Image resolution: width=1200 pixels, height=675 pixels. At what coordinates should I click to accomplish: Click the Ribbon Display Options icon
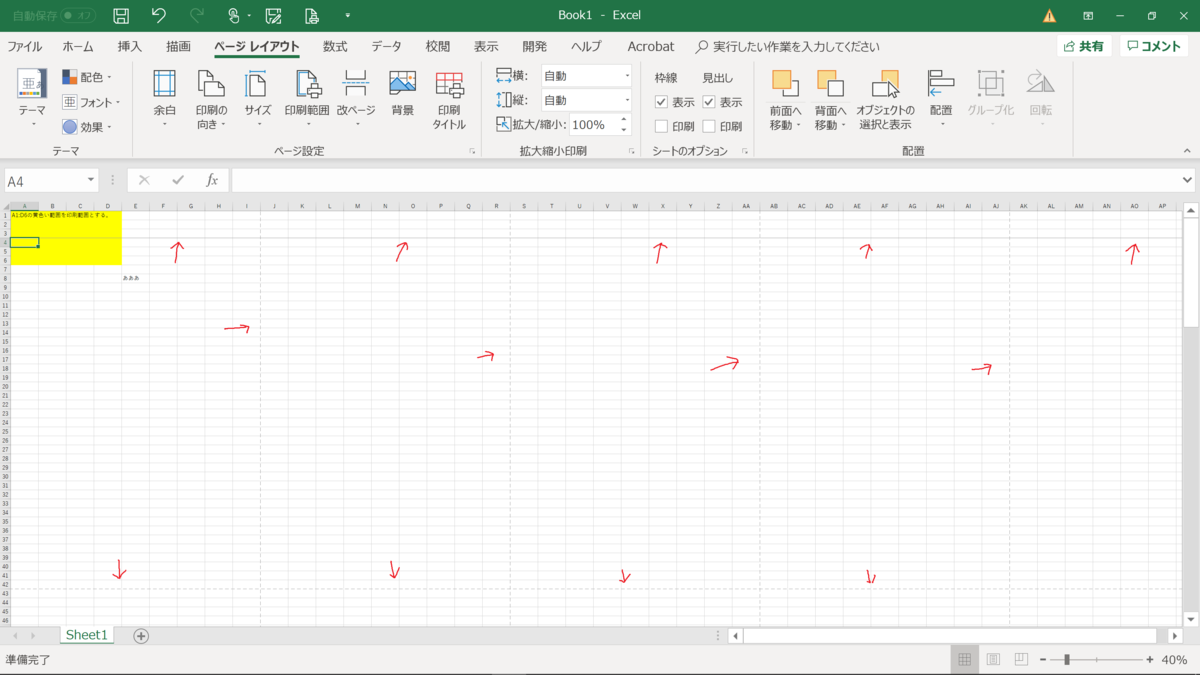[x=1088, y=15]
